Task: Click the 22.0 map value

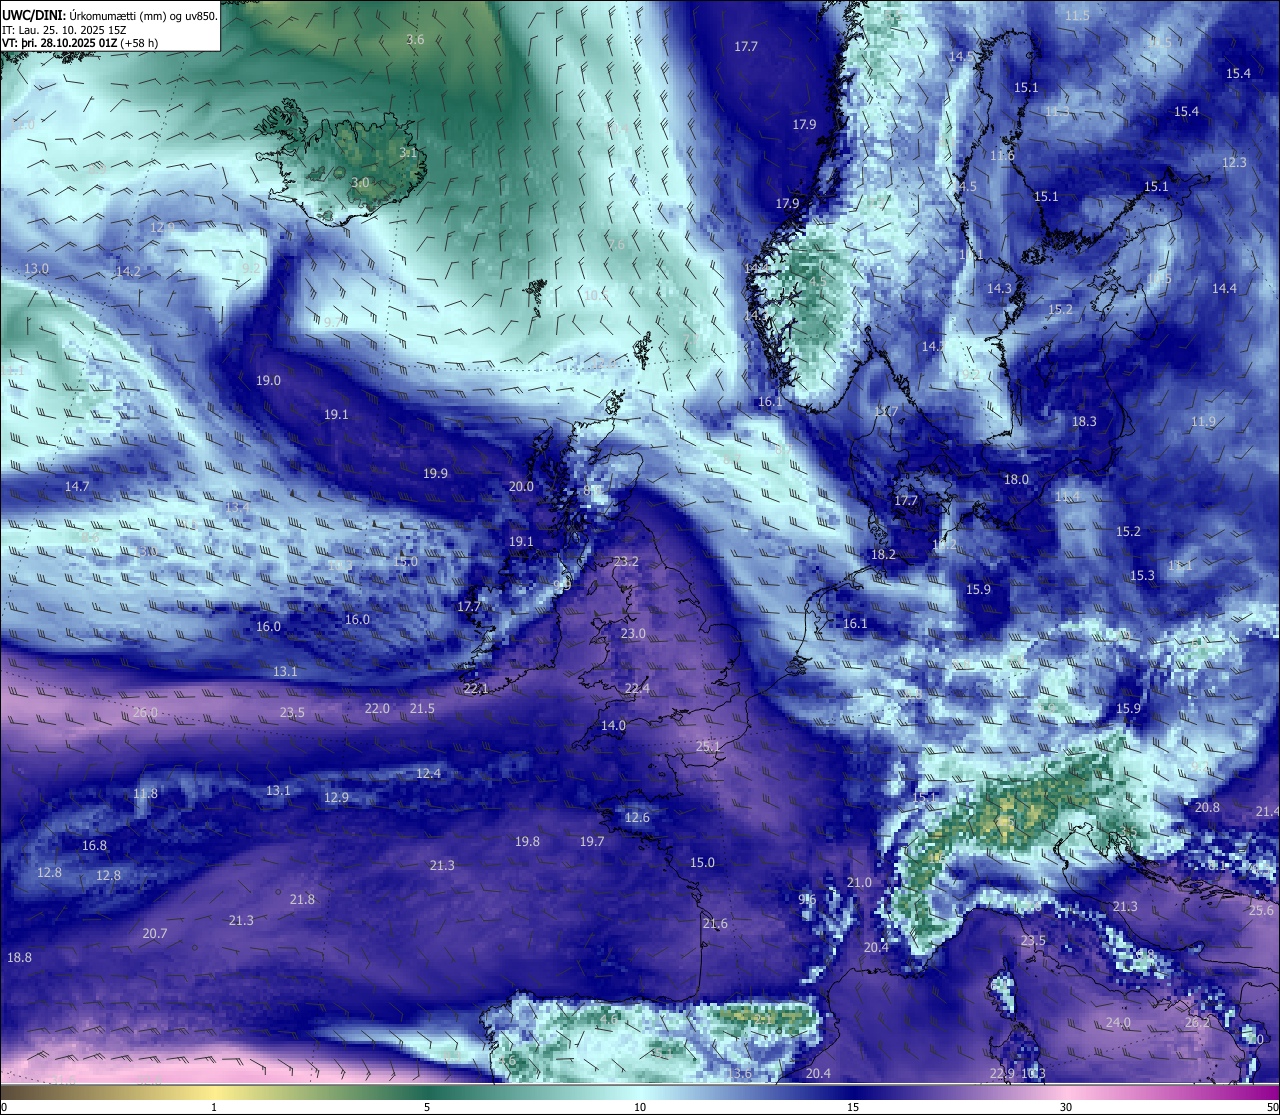Action: 377,709
